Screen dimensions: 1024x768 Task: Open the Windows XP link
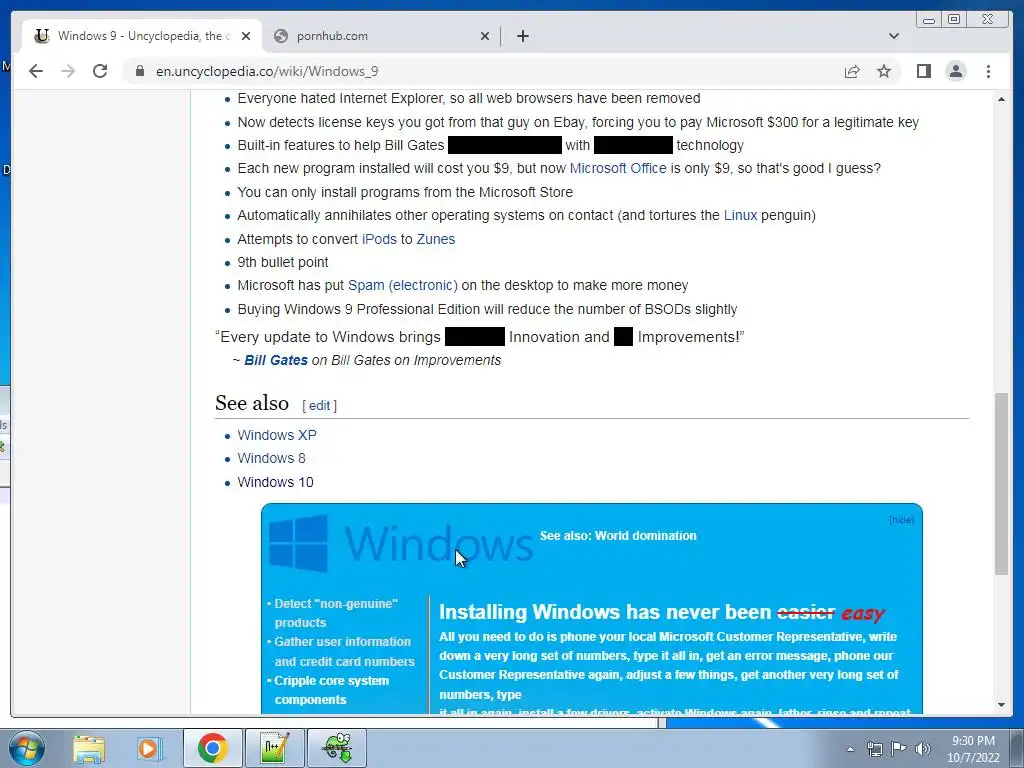pos(277,435)
